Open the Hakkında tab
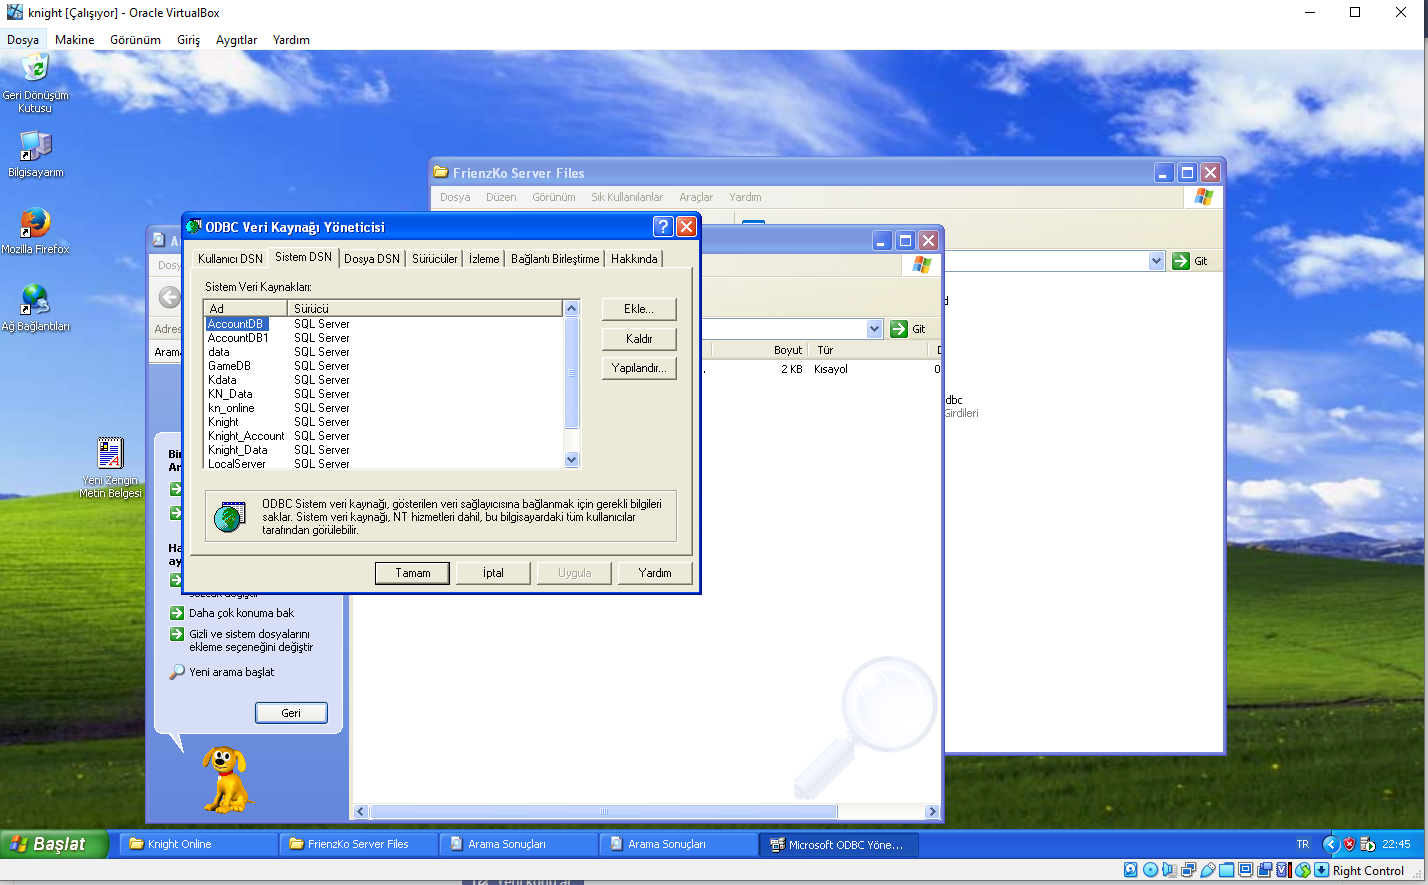This screenshot has width=1428, height=885. click(x=634, y=259)
